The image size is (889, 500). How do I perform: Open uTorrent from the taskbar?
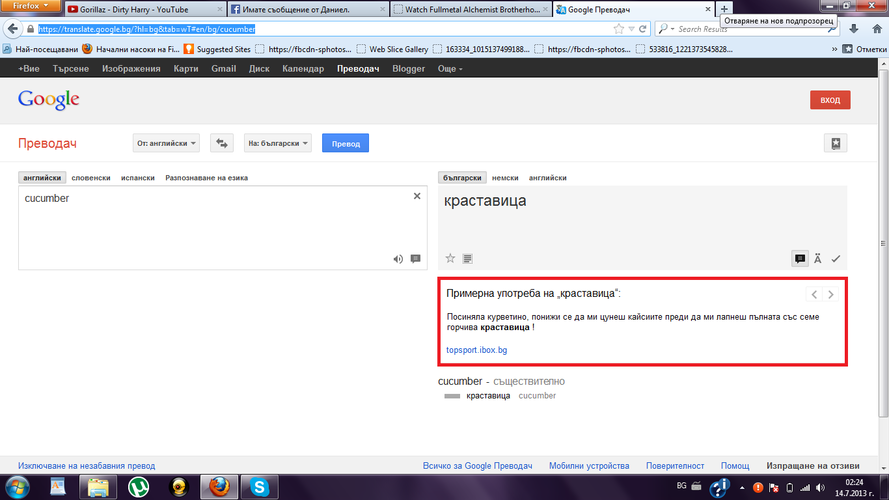pos(138,487)
